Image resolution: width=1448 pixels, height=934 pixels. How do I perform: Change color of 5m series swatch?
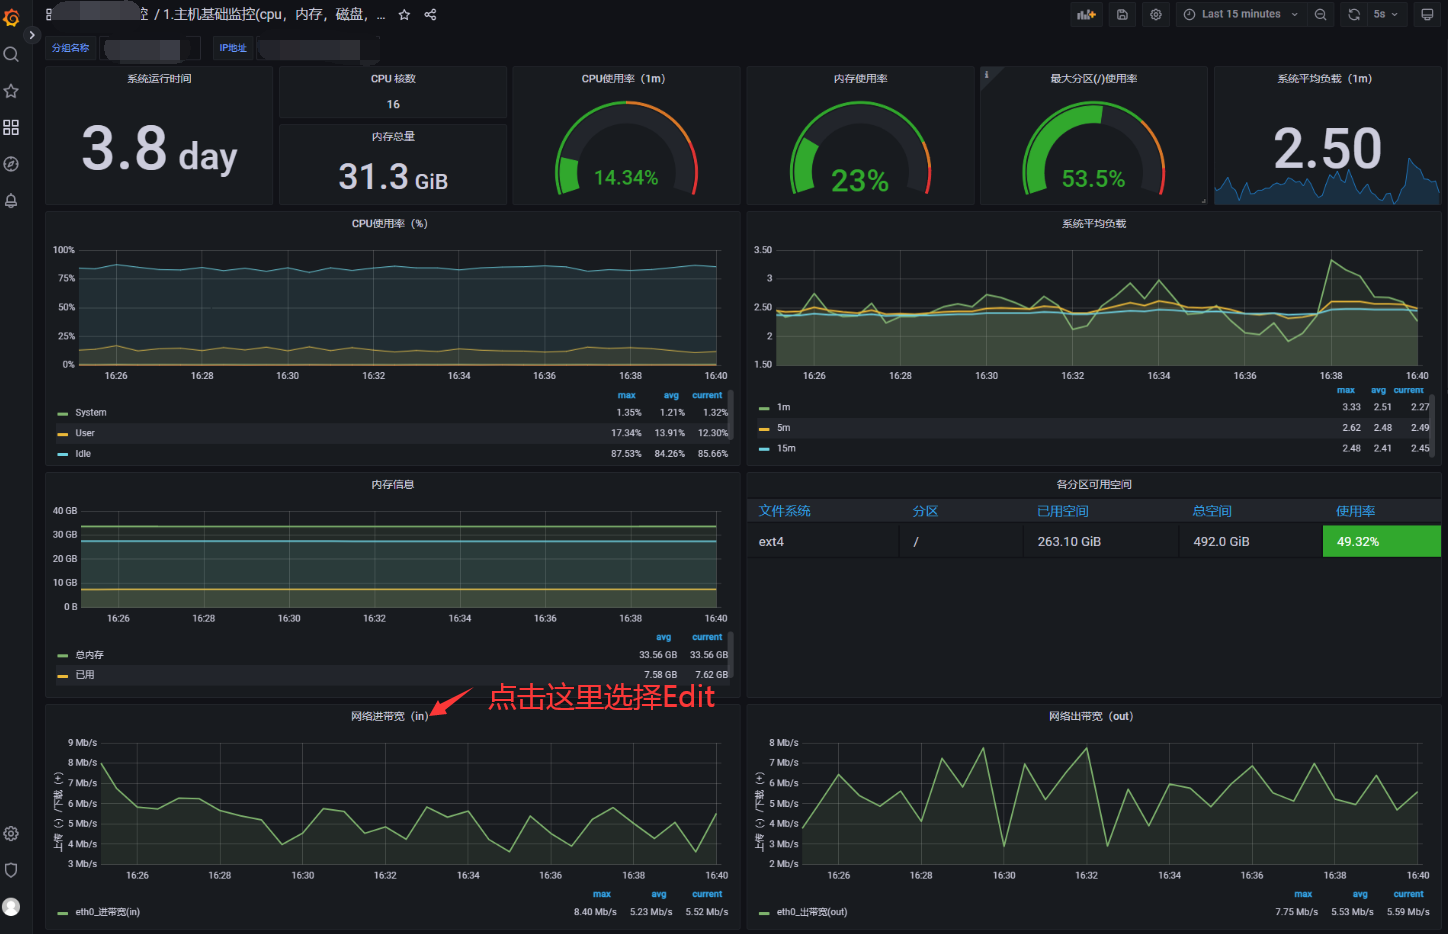coord(765,429)
